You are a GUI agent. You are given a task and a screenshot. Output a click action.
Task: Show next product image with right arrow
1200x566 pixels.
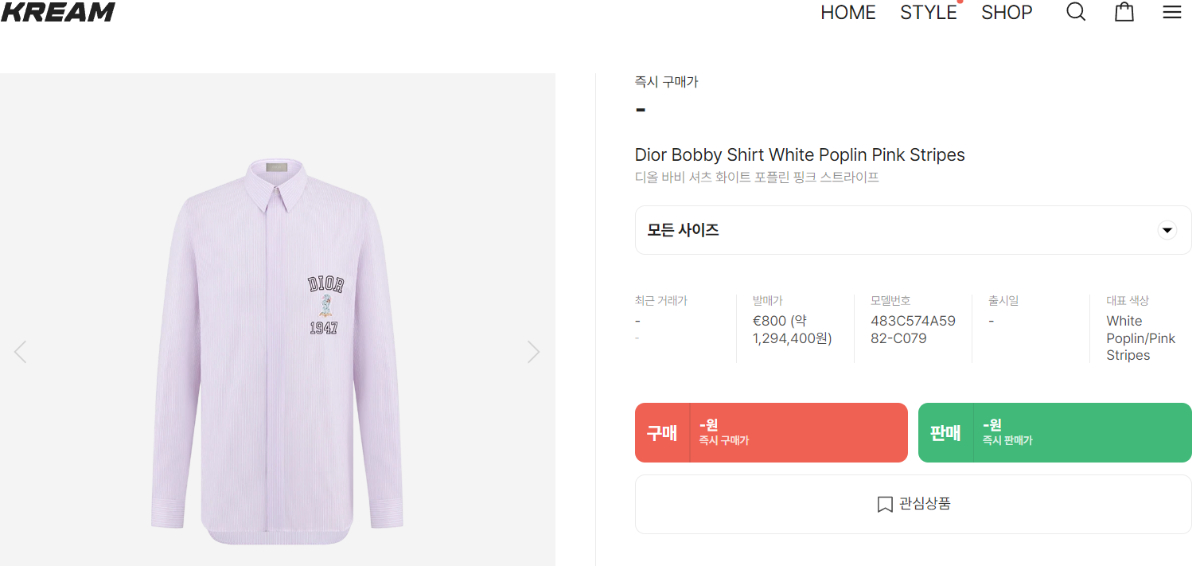[x=534, y=352]
